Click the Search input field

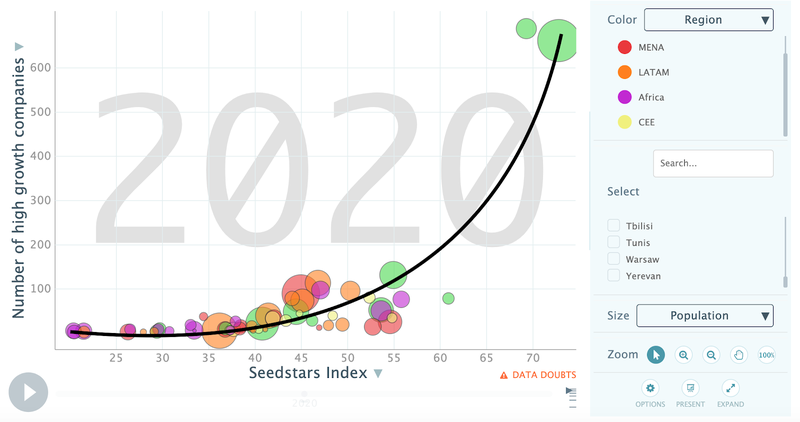click(x=713, y=163)
